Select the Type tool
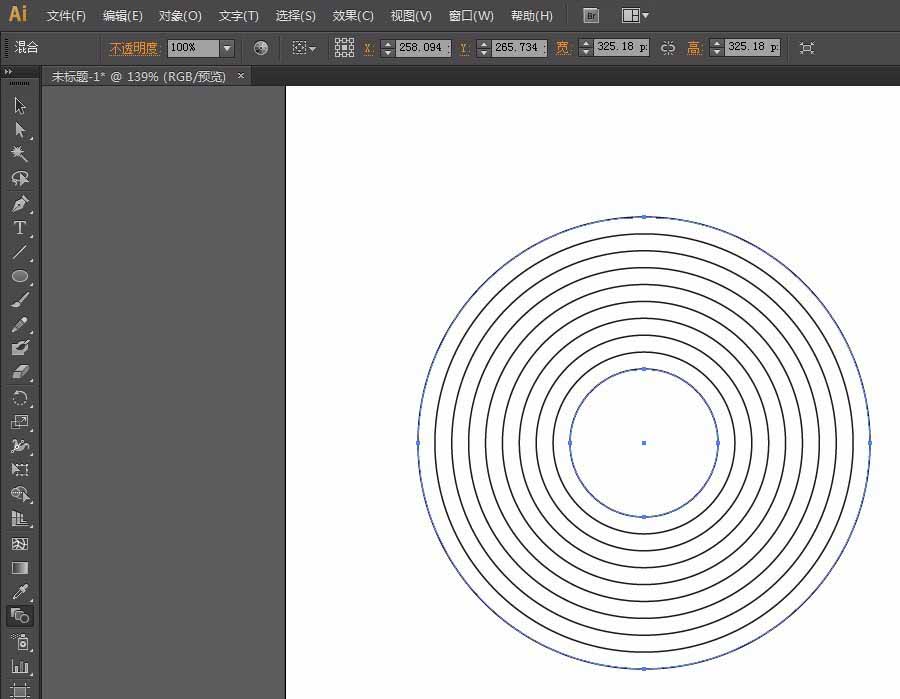 (x=20, y=228)
